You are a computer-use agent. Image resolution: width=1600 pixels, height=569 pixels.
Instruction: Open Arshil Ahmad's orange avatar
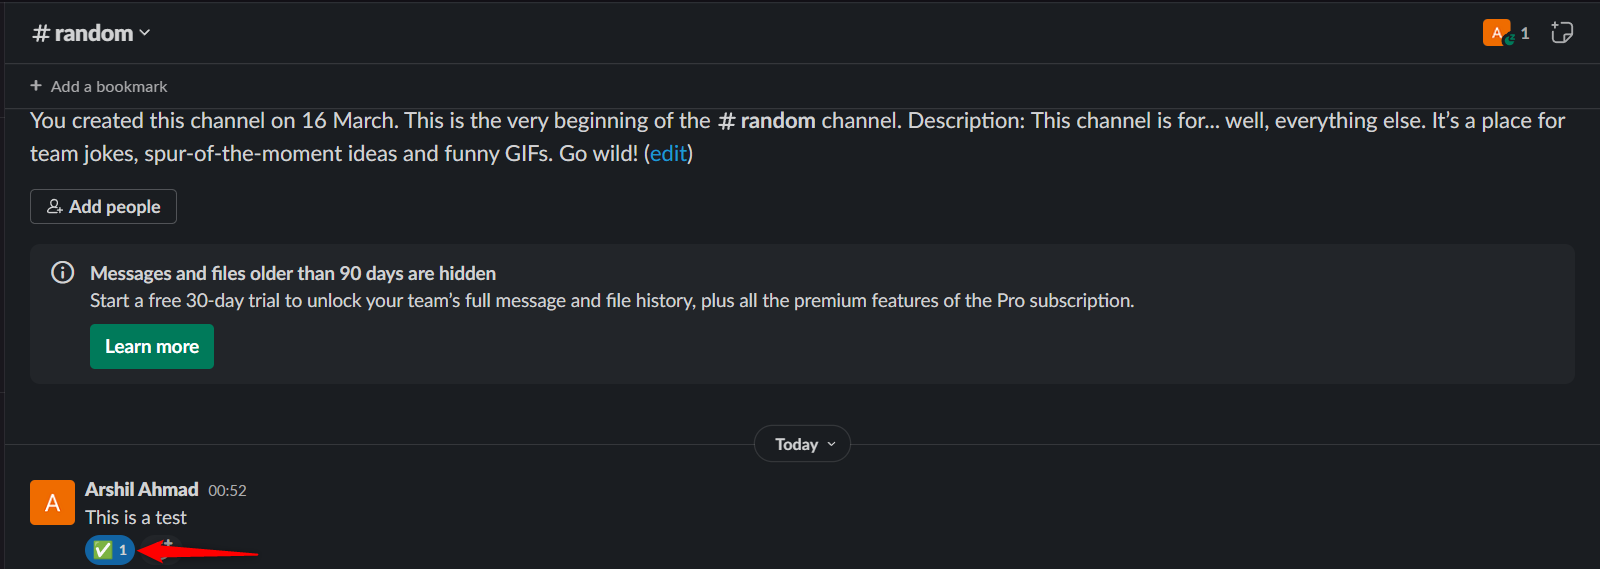pyautogui.click(x=52, y=502)
